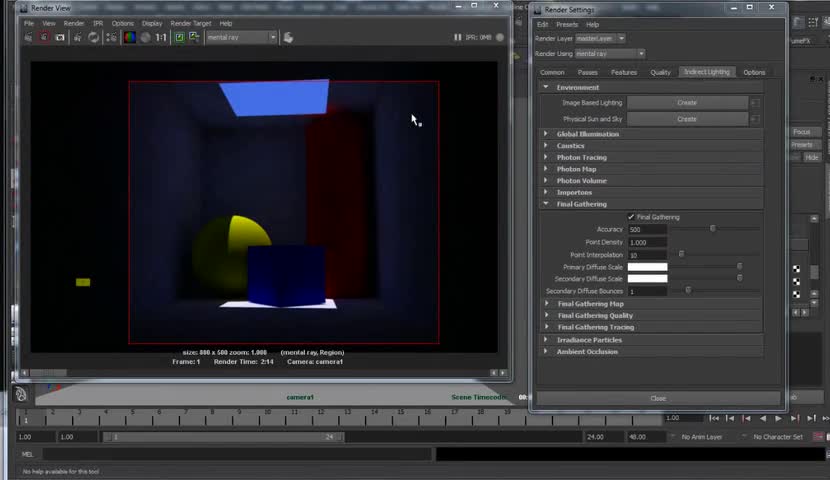
Task: Click the Primary Diffuse Scale white swatch
Action: coord(647,267)
